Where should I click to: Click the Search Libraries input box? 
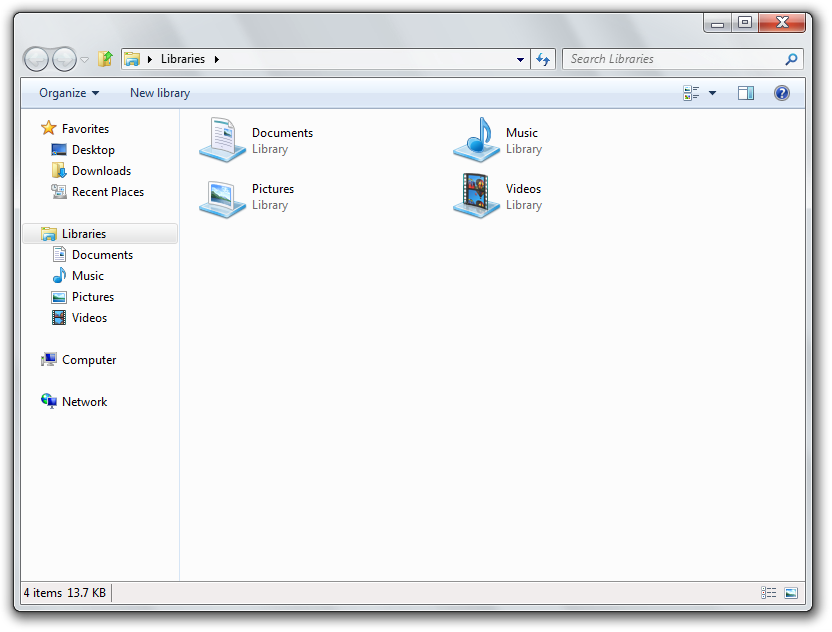674,59
